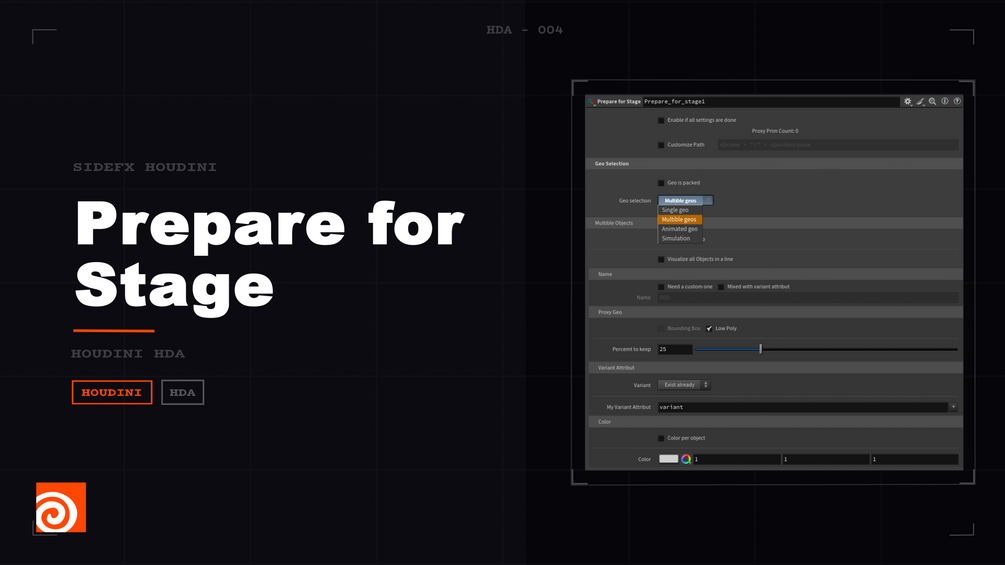Expand the My Variant Attribut dropdown arrow
Image resolution: width=1005 pixels, height=565 pixels.
[953, 407]
